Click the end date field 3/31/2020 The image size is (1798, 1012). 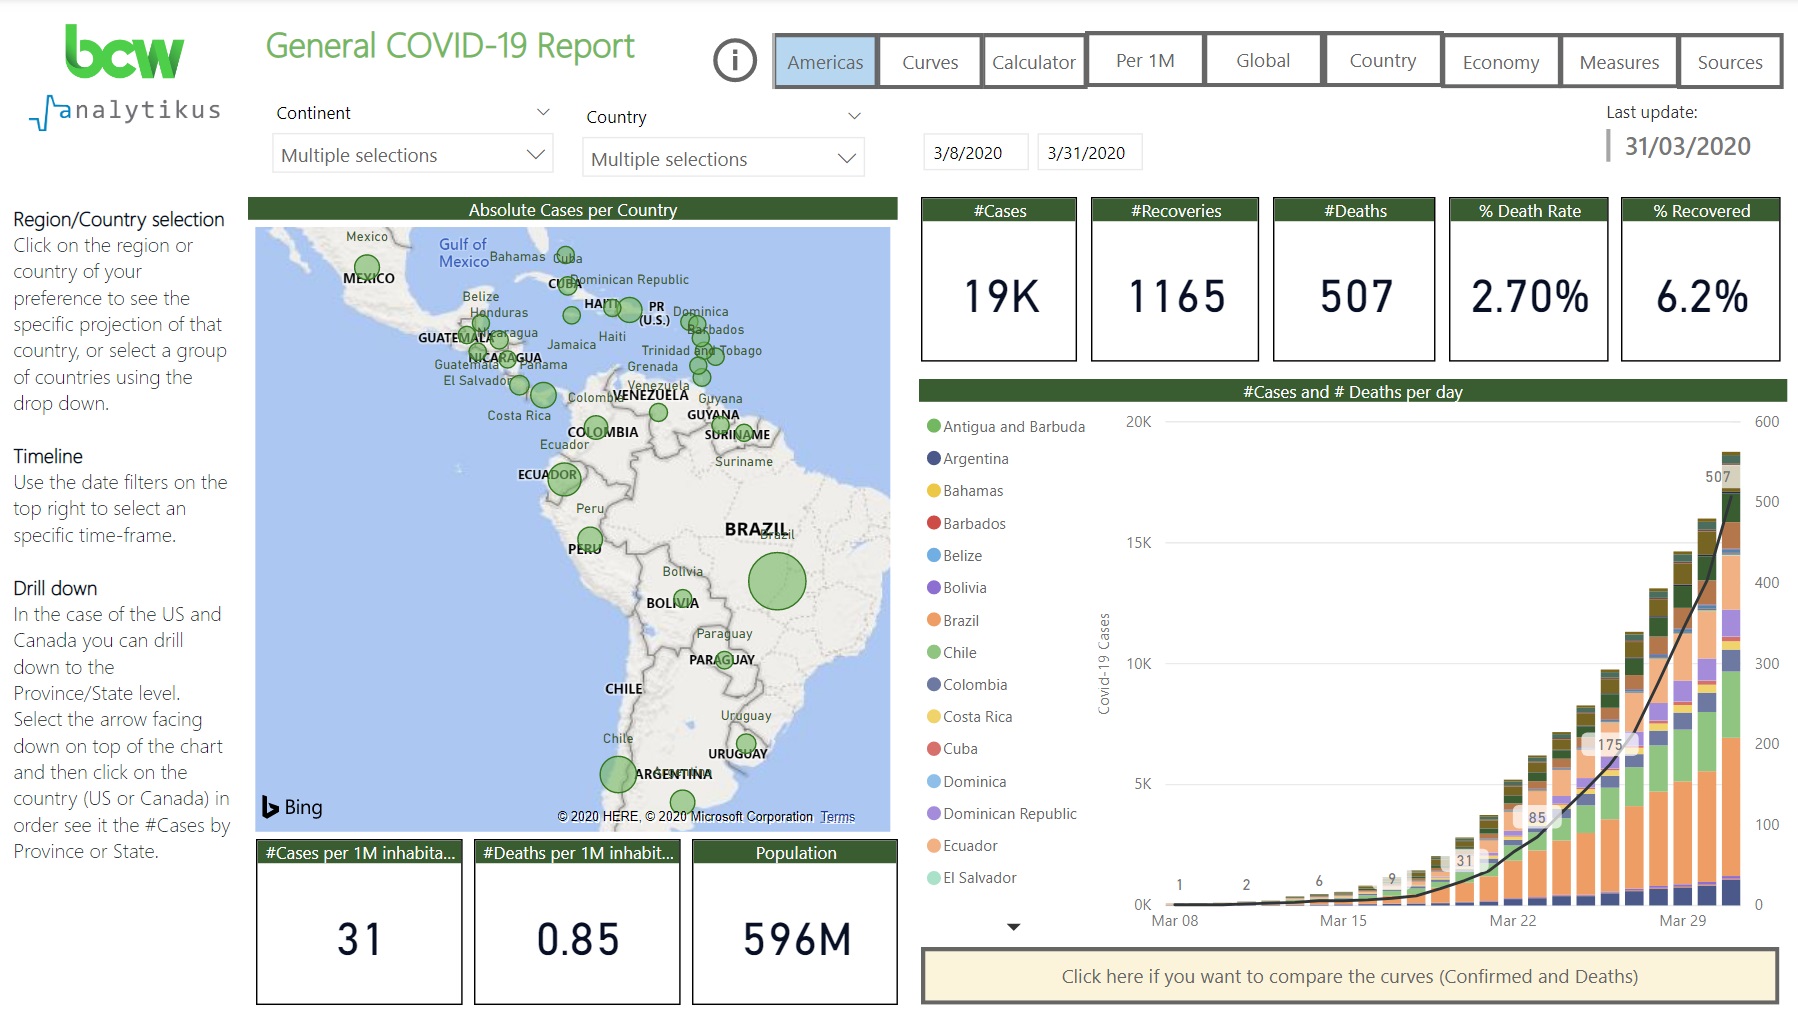(x=1089, y=152)
